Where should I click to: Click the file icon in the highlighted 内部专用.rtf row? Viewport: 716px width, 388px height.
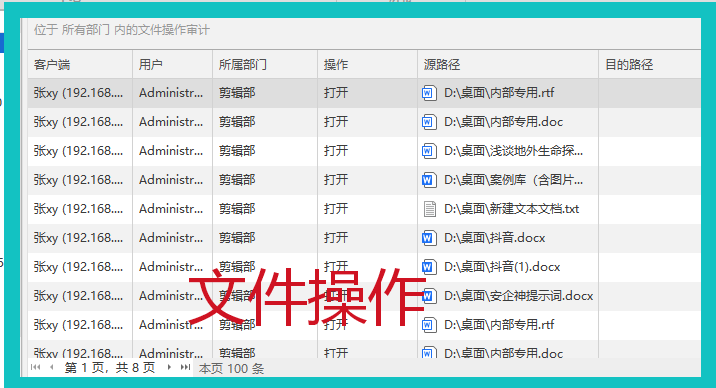[x=429, y=93]
